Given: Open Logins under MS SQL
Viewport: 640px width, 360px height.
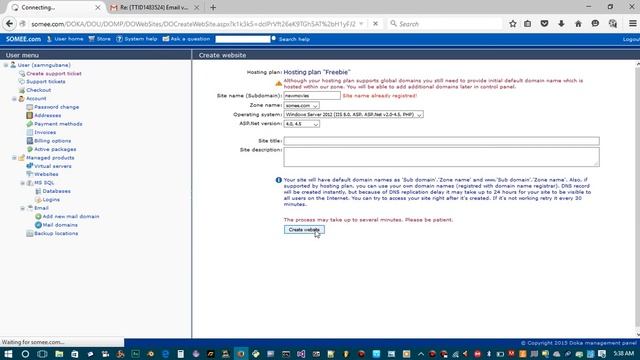Looking at the screenshot, I should coord(51,200).
